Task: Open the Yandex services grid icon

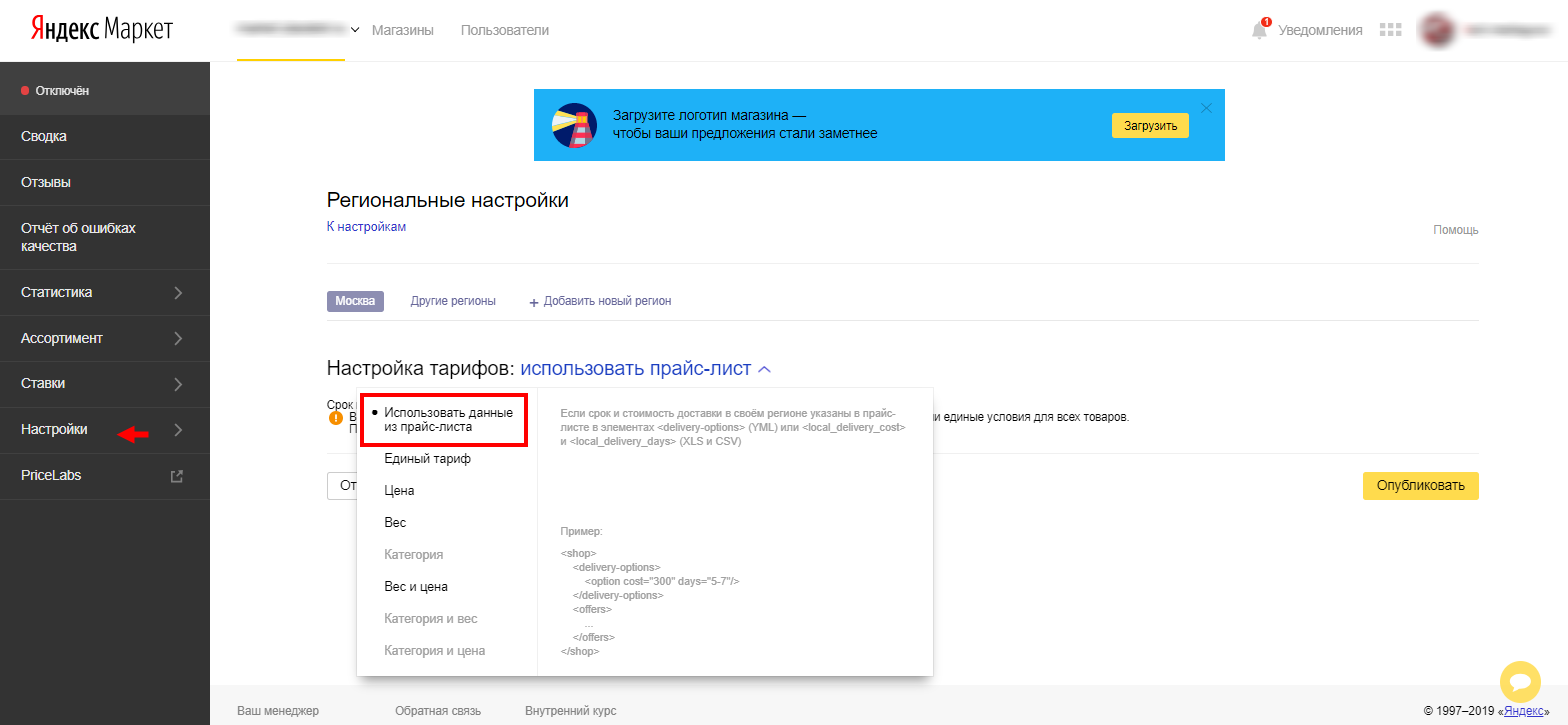Action: coord(1390,30)
